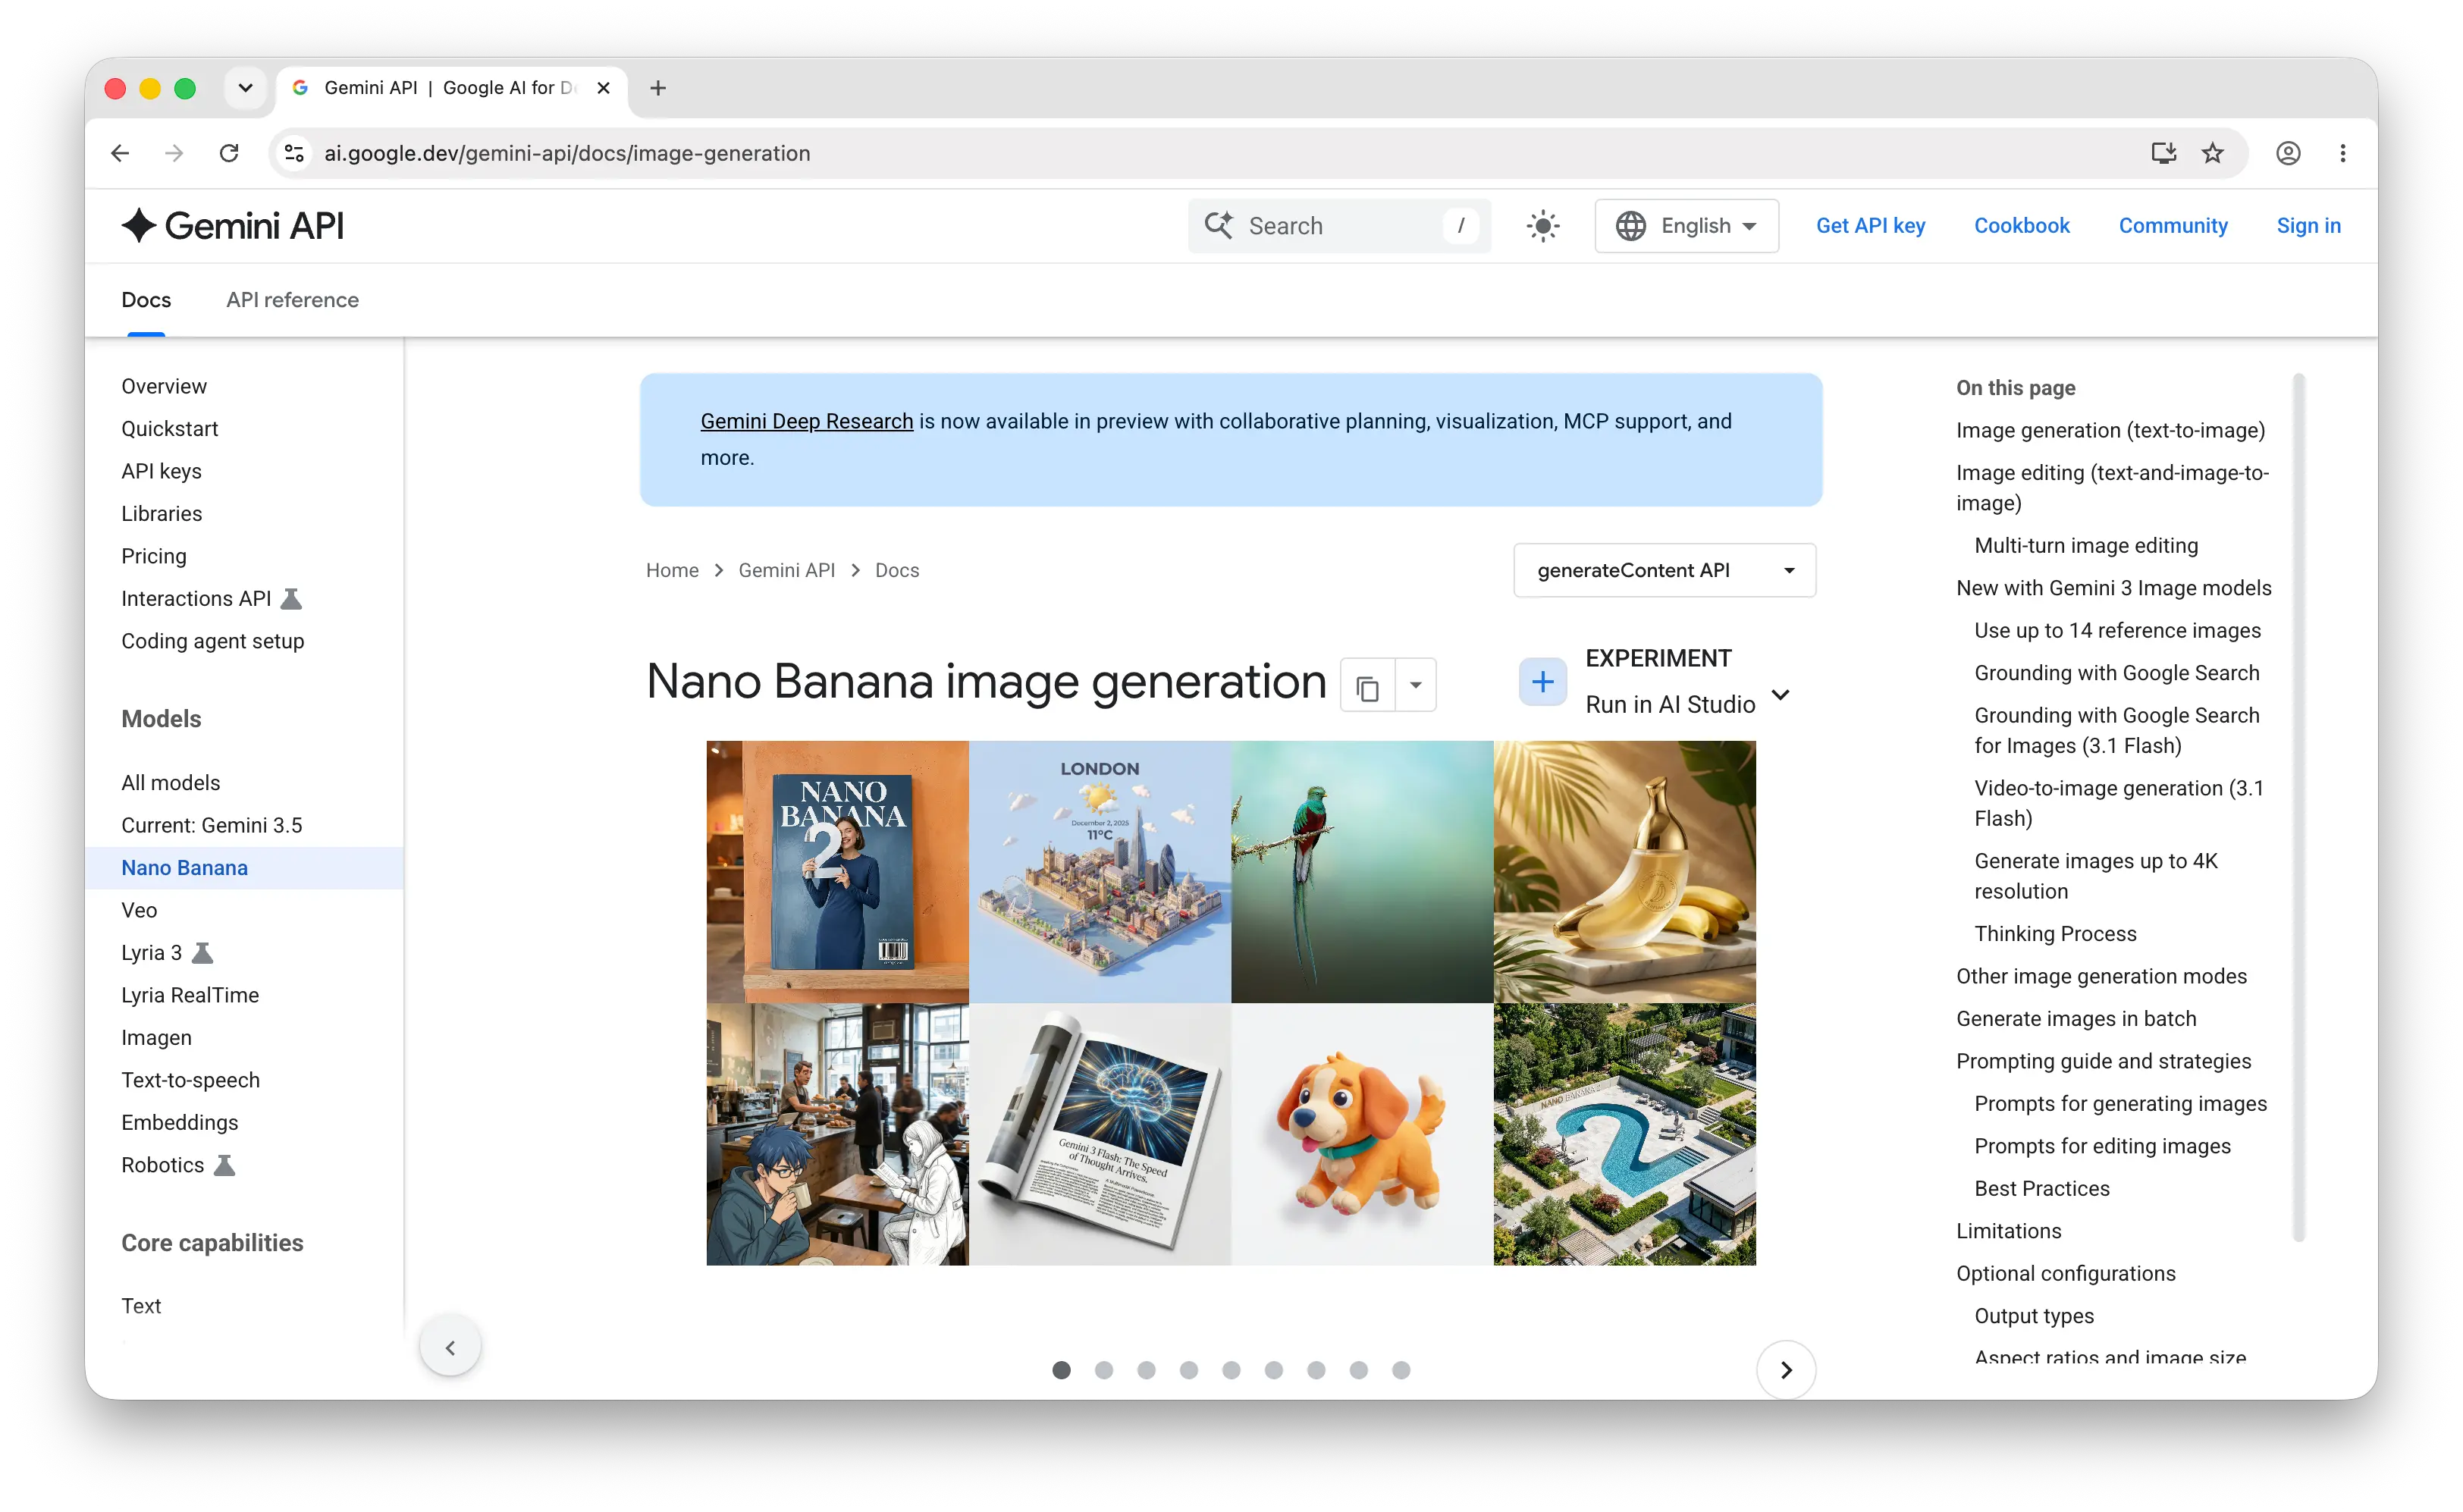Switch to the API reference tab
2463x1512 pixels.
(x=292, y=300)
